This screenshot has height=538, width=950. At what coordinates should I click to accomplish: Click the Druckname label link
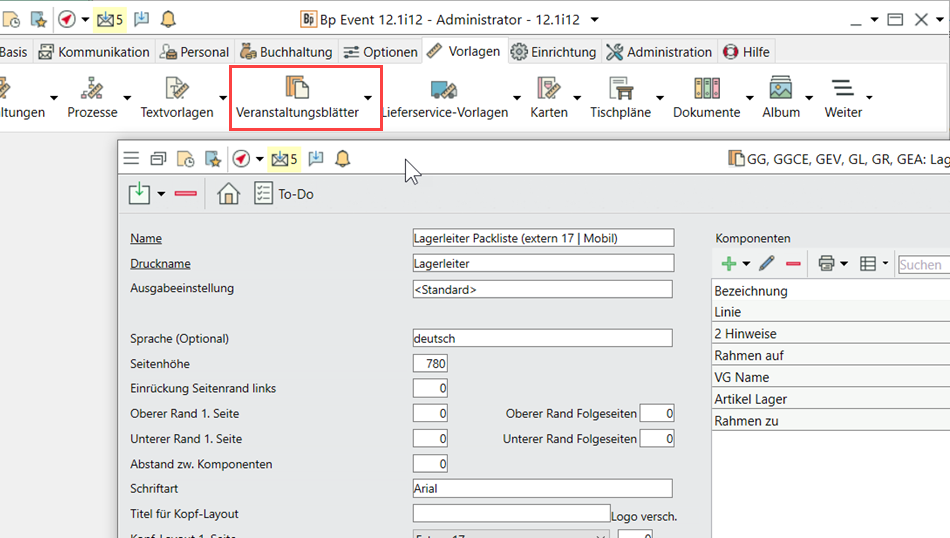coord(160,264)
